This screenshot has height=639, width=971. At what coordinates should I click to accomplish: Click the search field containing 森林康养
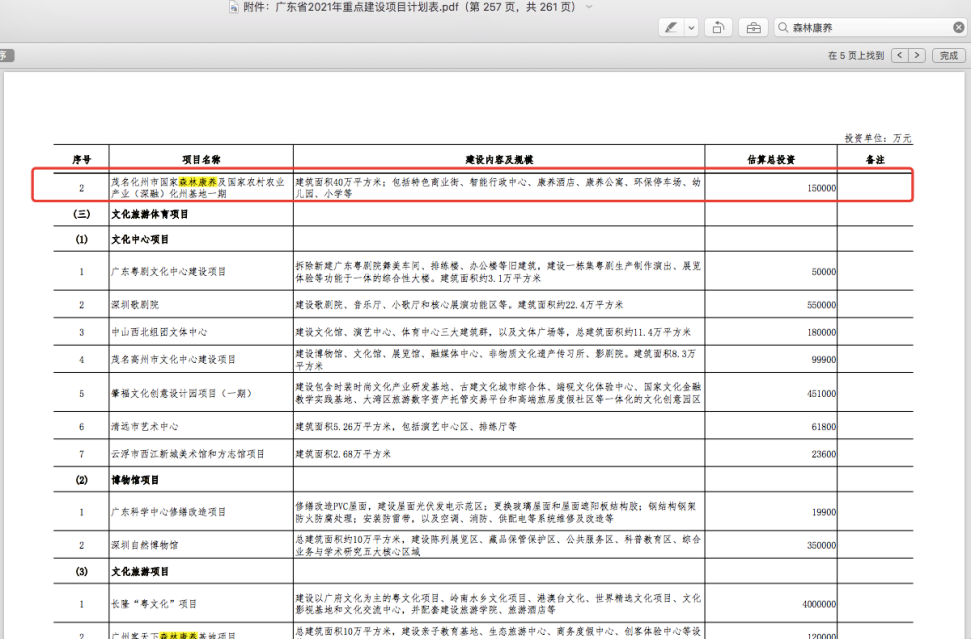tap(870, 28)
